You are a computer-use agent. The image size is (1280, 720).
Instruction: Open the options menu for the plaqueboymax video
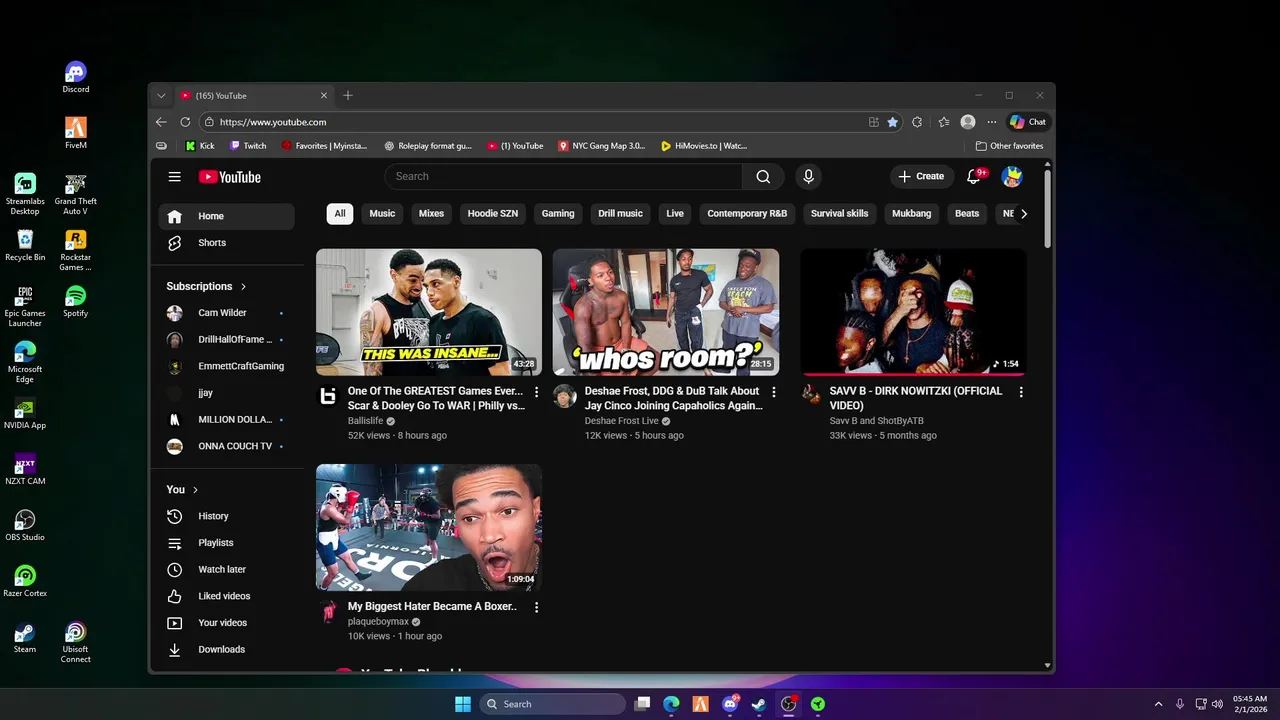pyautogui.click(x=536, y=607)
